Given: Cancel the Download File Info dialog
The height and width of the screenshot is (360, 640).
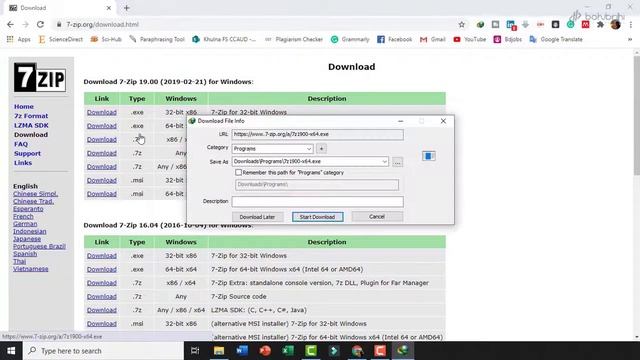Looking at the screenshot, I should click(377, 216).
